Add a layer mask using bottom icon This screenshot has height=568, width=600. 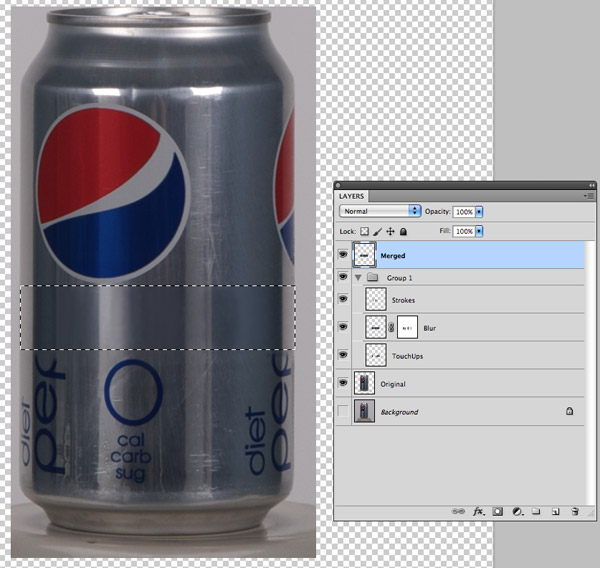[497, 511]
